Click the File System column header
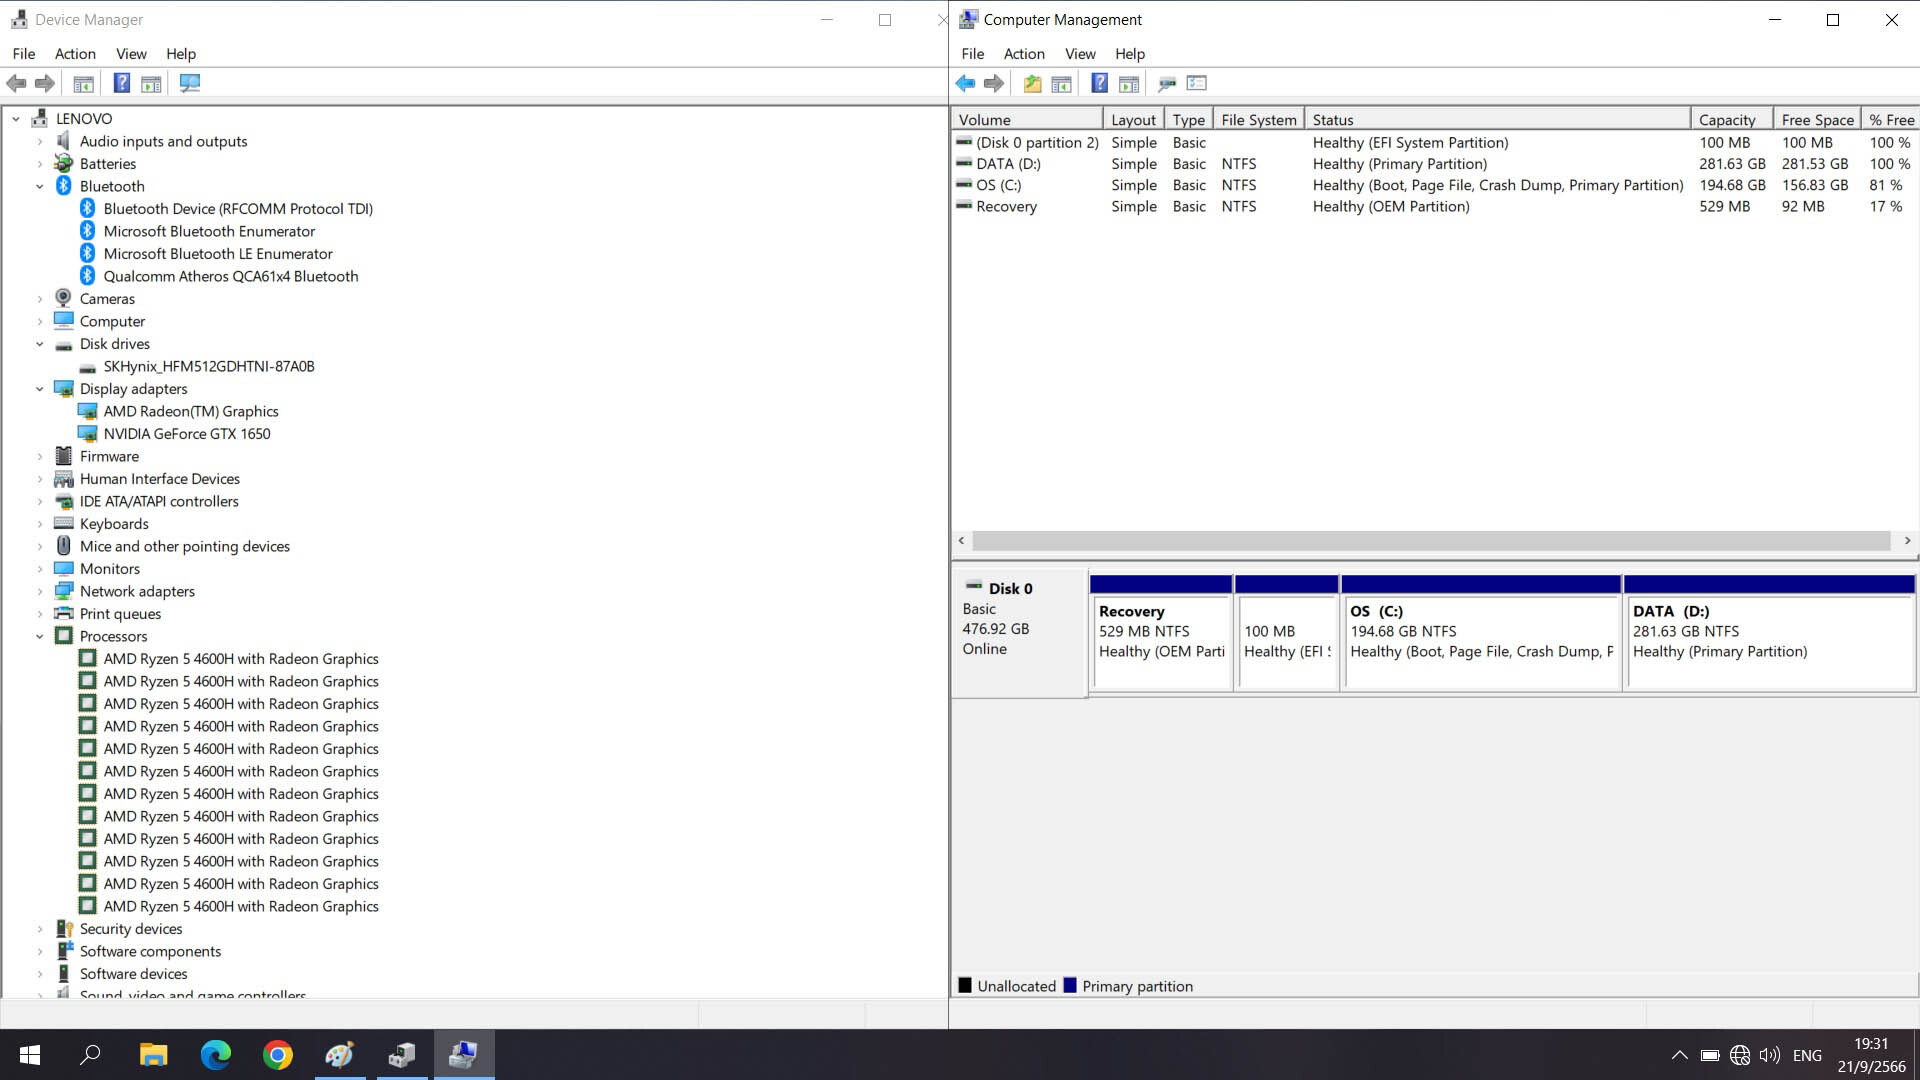Screen dimensions: 1920x1080 [x=1259, y=119]
